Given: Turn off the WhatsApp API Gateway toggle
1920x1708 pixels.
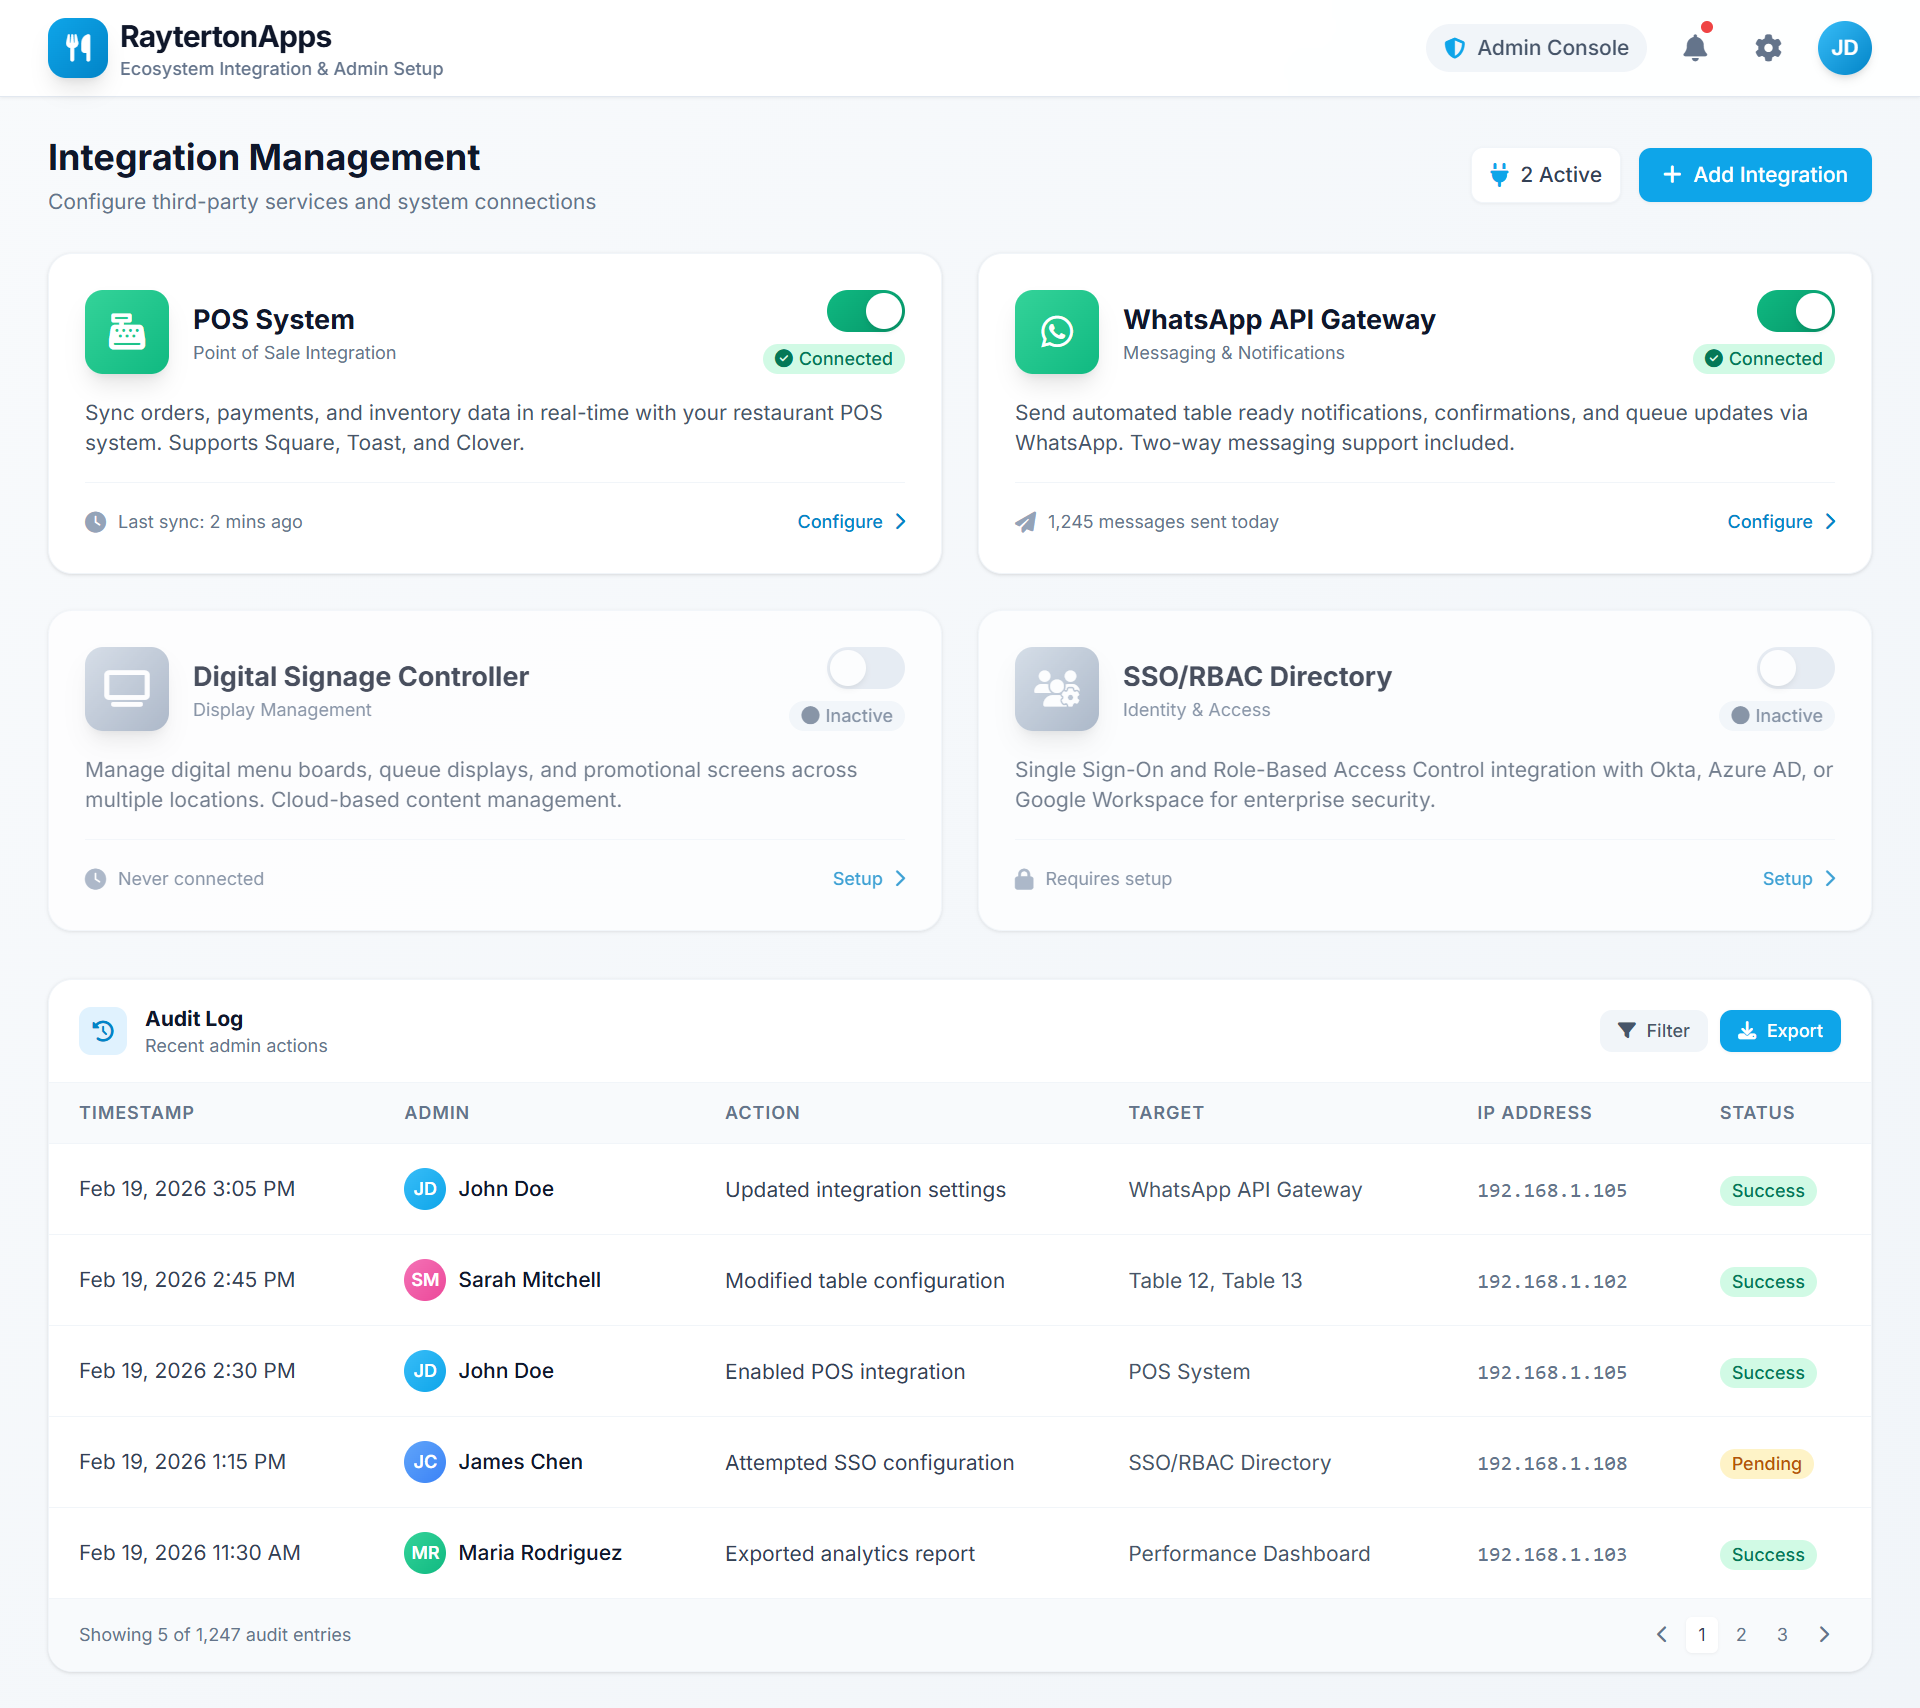Looking at the screenshot, I should coord(1794,311).
